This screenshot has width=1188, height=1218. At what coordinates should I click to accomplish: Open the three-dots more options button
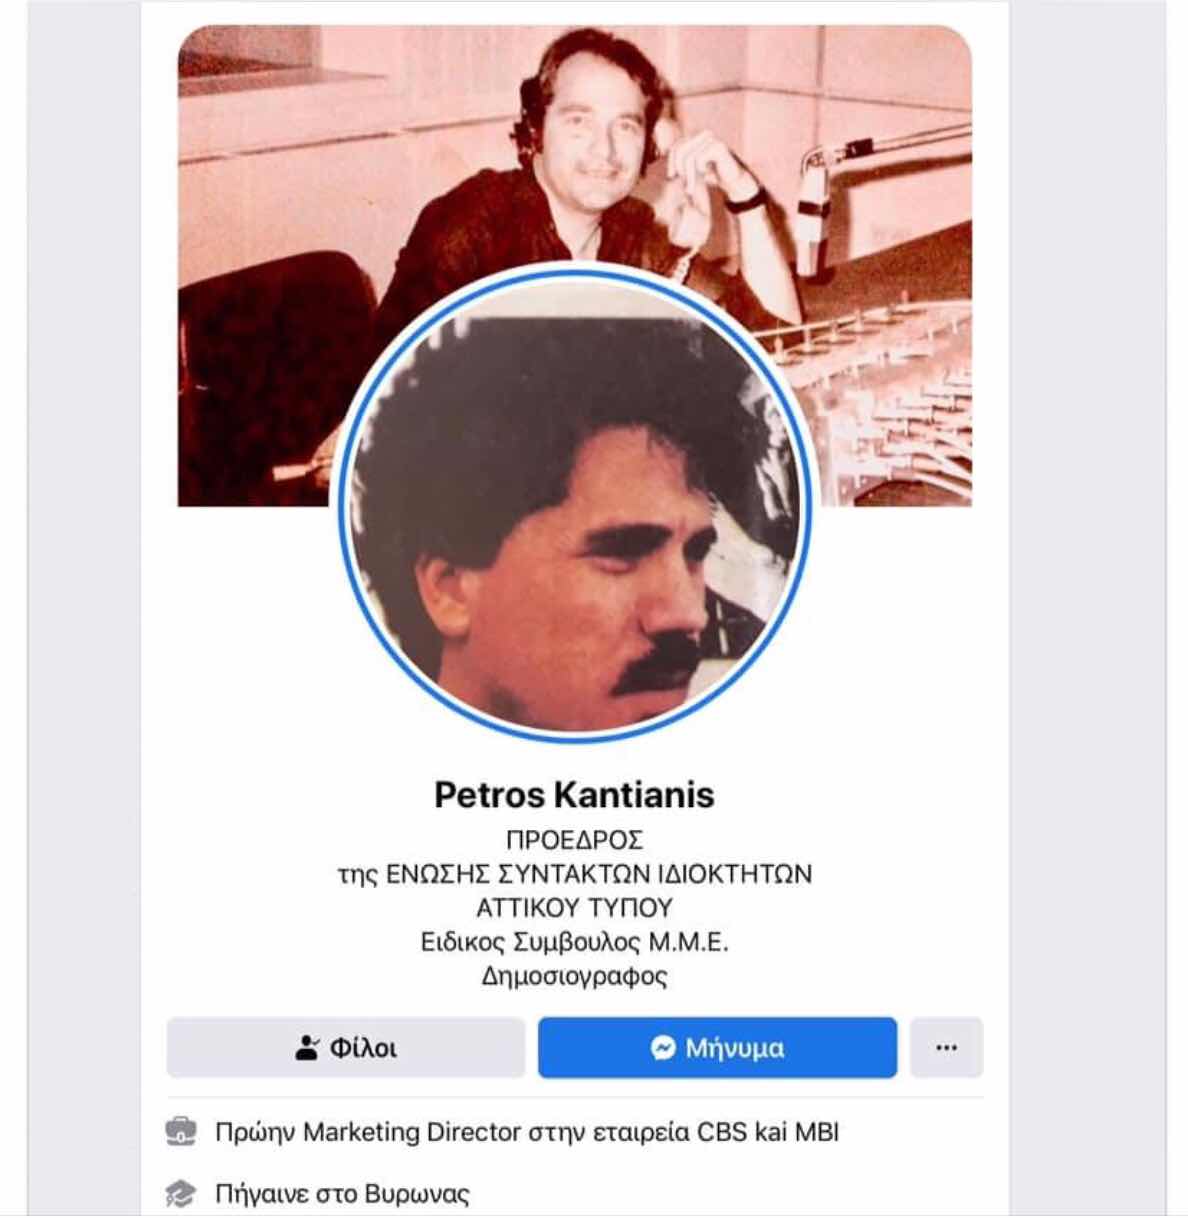946,1048
